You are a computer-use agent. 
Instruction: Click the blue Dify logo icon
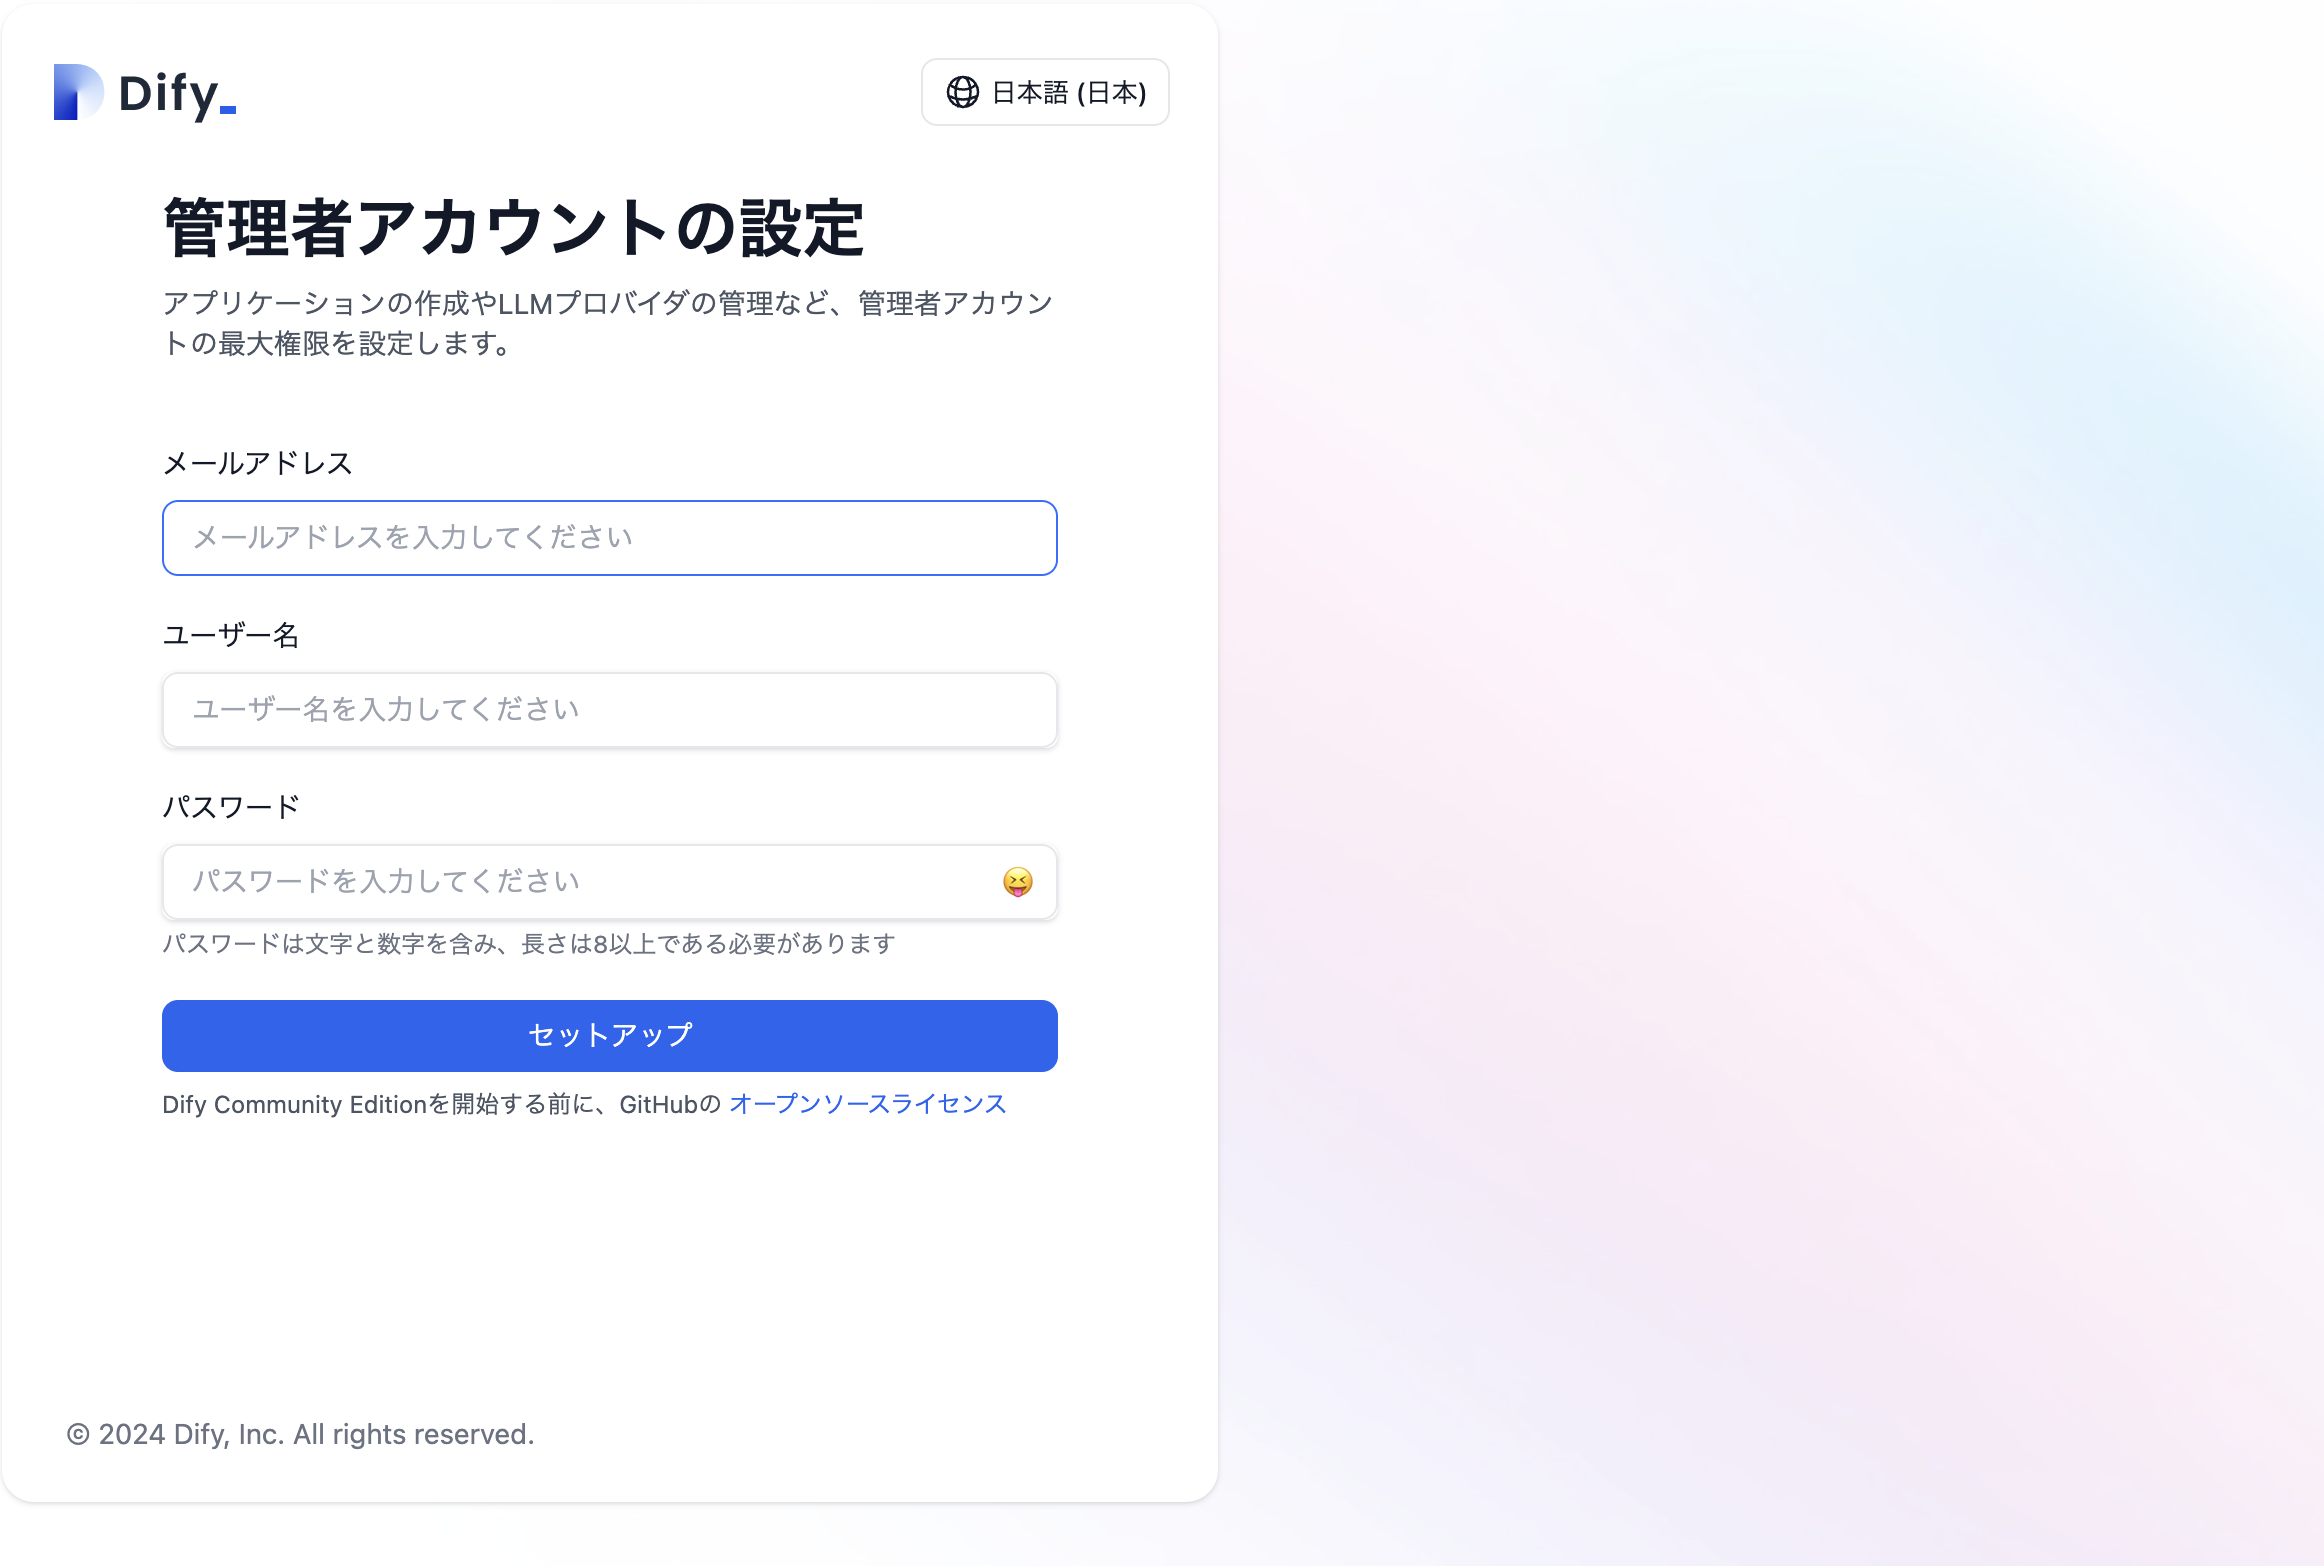coord(78,92)
